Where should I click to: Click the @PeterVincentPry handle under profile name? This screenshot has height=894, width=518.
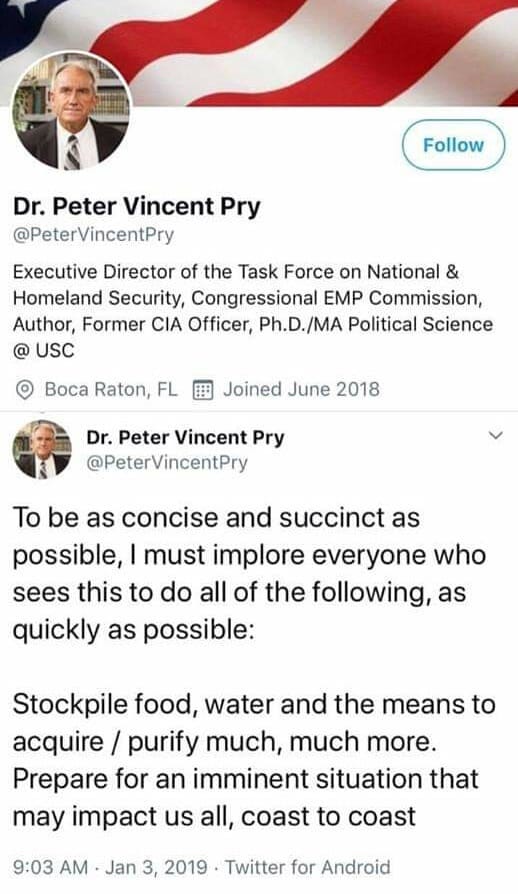coord(93,235)
